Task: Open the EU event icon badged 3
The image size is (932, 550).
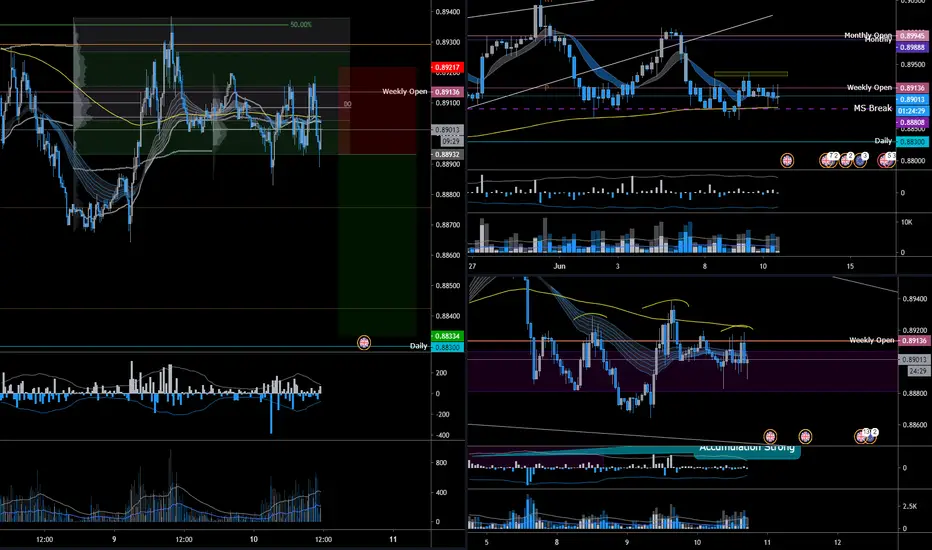Action: pyautogui.click(x=860, y=160)
